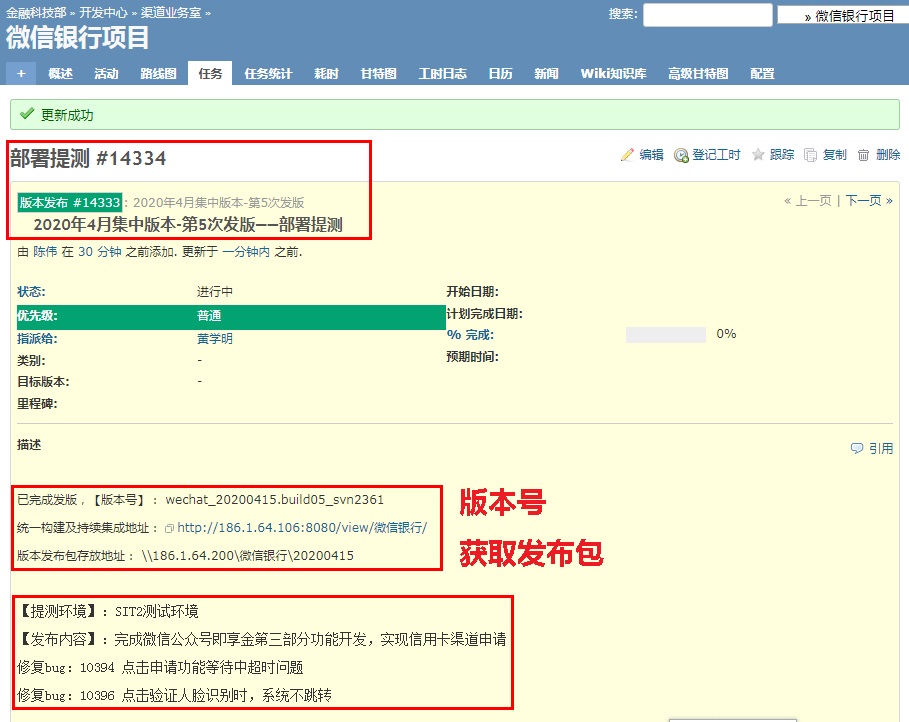This screenshot has width=909, height=722.
Task: Open the 概述 tab
Action: (x=60, y=74)
